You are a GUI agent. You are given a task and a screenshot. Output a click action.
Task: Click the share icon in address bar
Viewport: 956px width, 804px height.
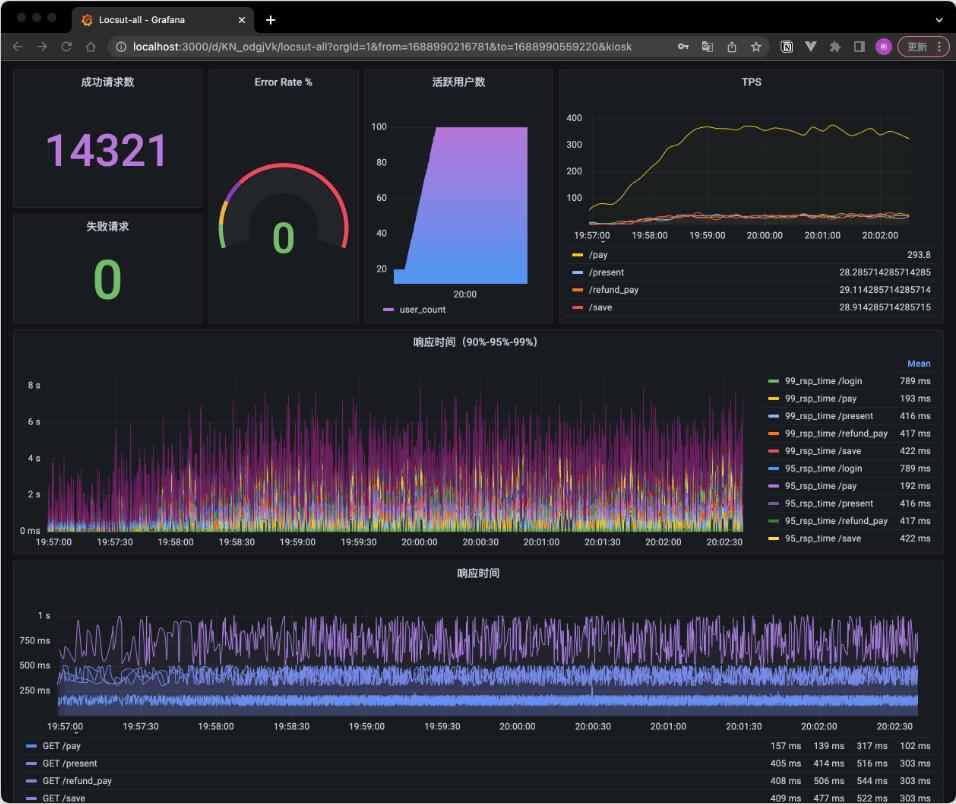(x=732, y=46)
